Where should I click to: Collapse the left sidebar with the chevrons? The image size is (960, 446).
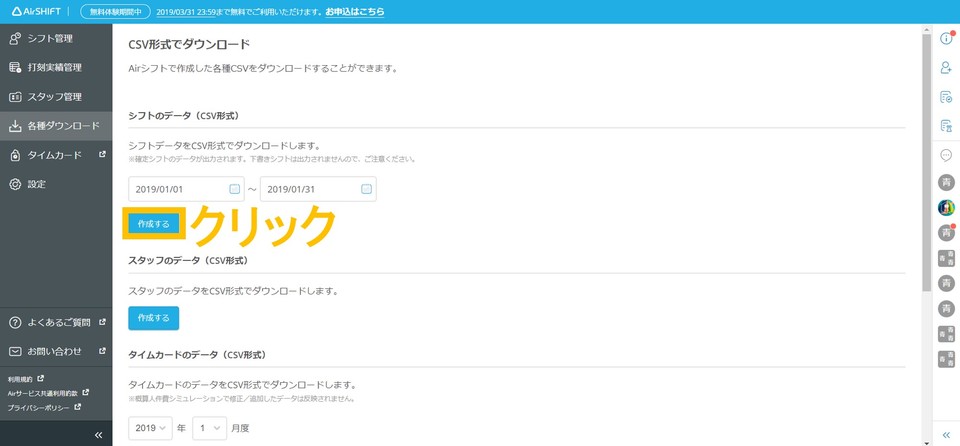98,435
